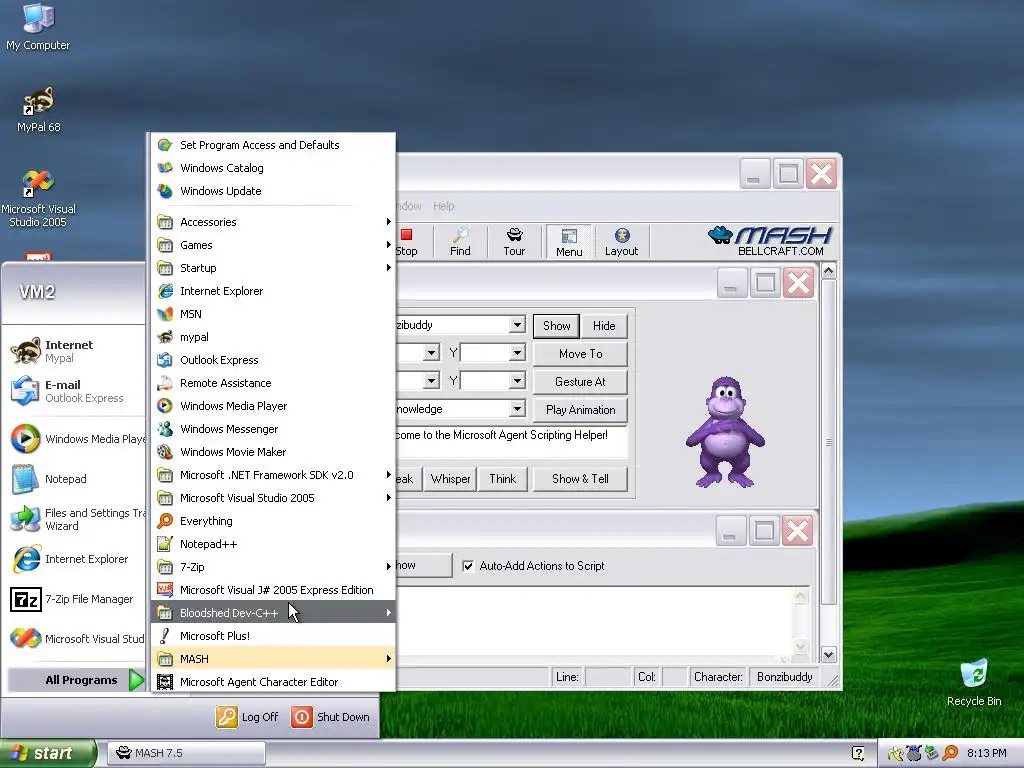Open Windows Movie Maker from programs menu
Viewport: 1024px width, 768px height.
274,452
